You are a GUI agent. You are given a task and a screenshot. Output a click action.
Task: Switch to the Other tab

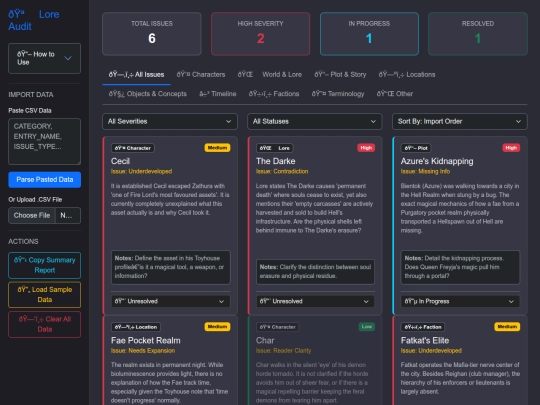coord(395,94)
